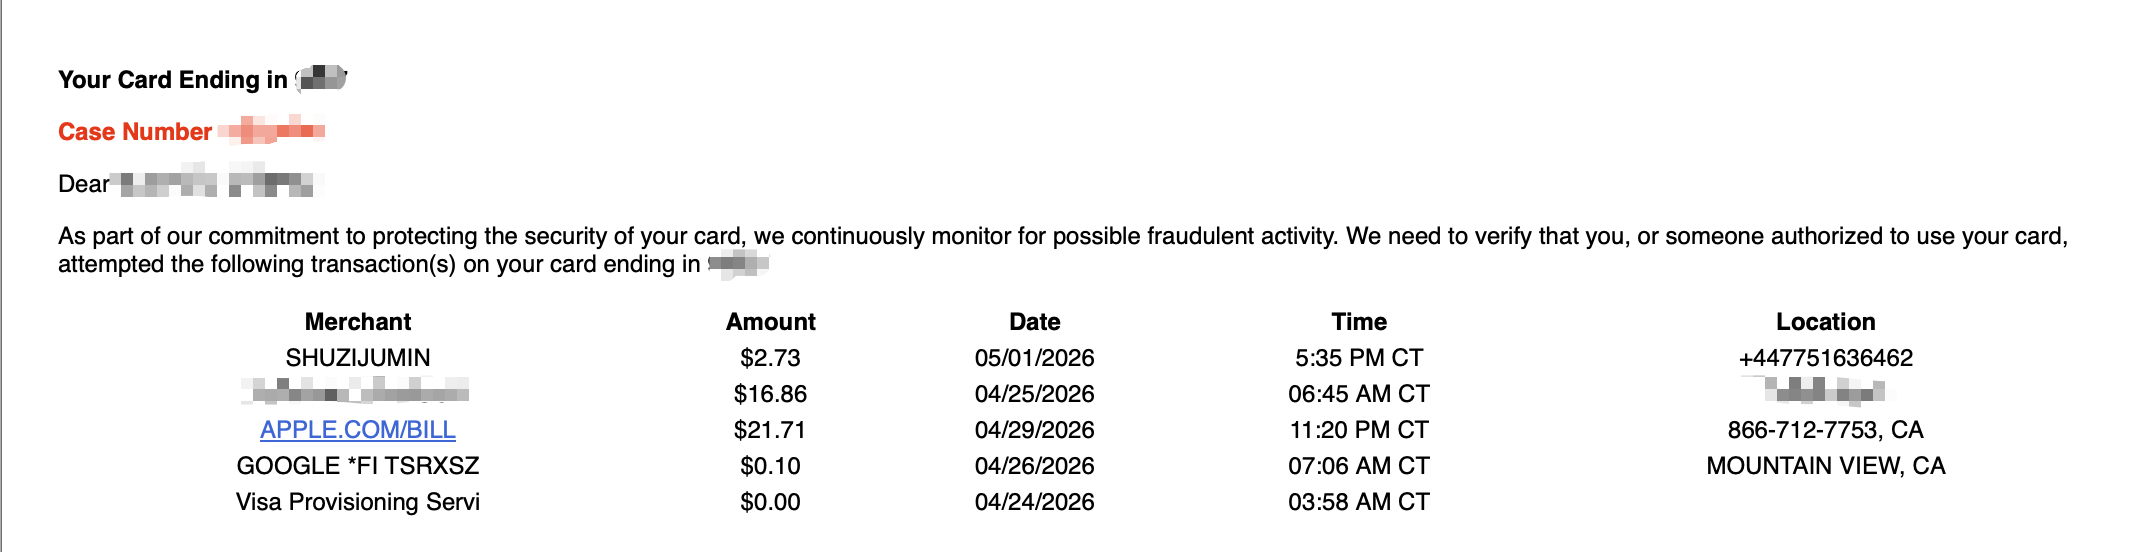Click the Merchant column header
This screenshot has height=552, width=2154.
pos(358,322)
